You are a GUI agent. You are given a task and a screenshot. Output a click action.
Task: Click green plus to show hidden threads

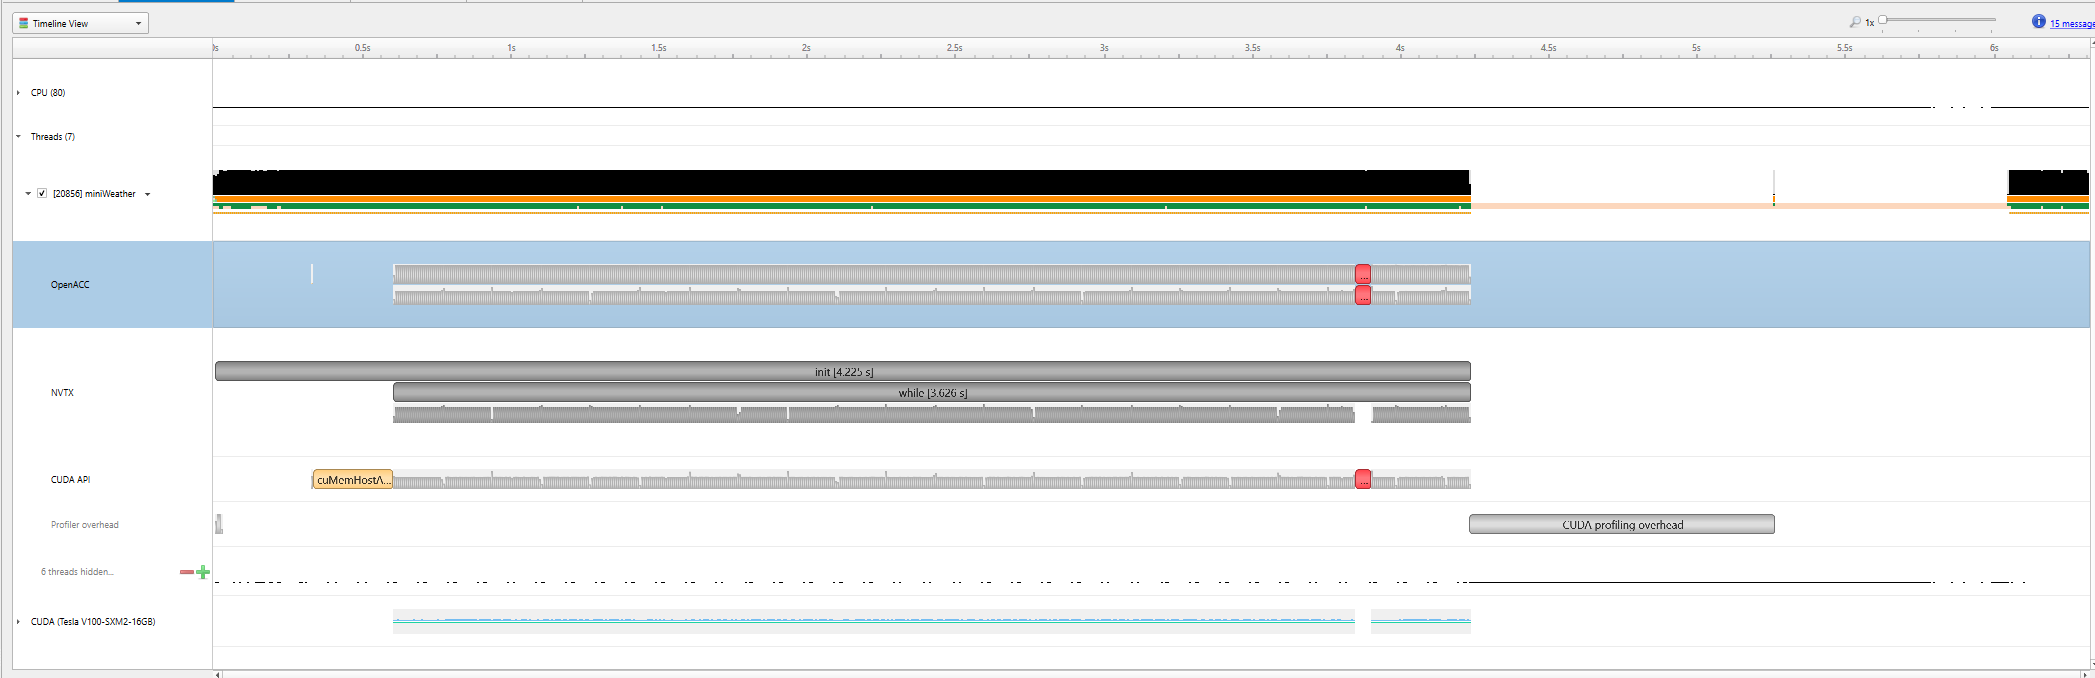pos(203,572)
